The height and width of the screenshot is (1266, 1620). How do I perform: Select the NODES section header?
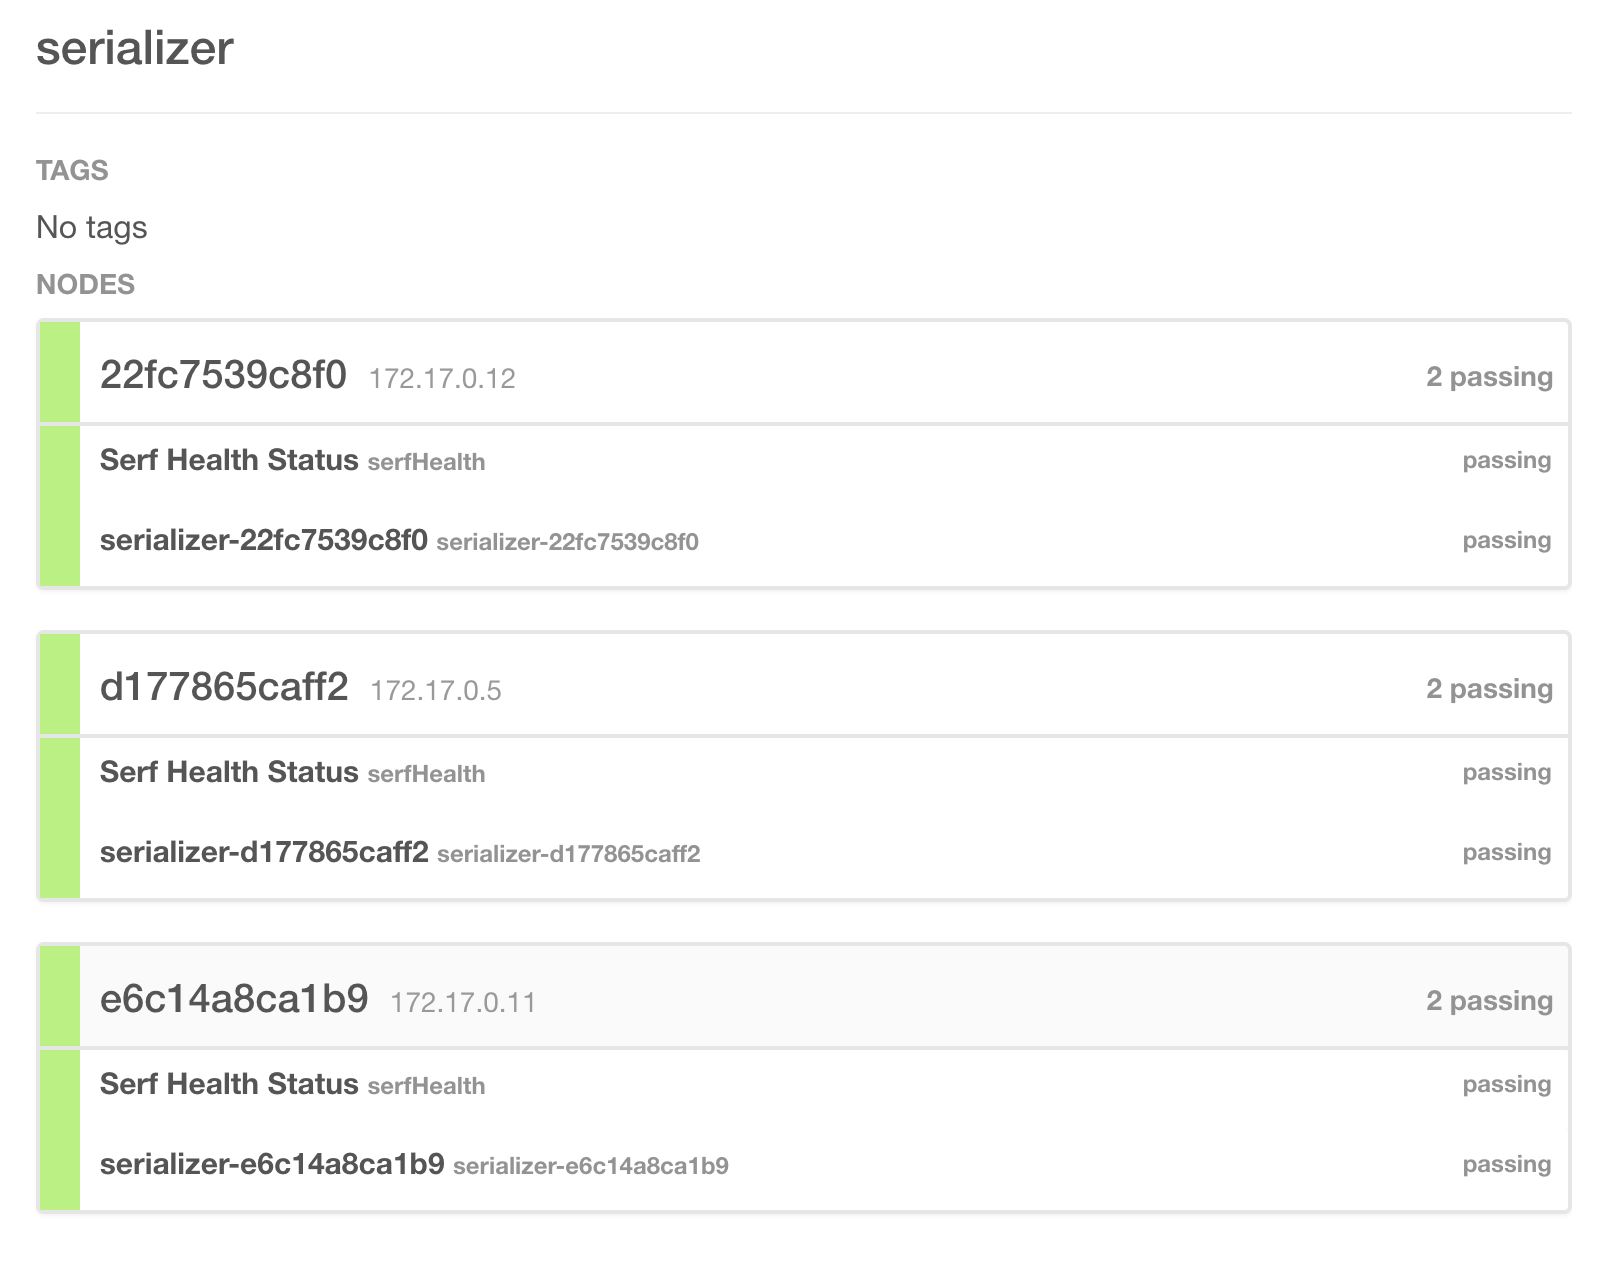[85, 284]
